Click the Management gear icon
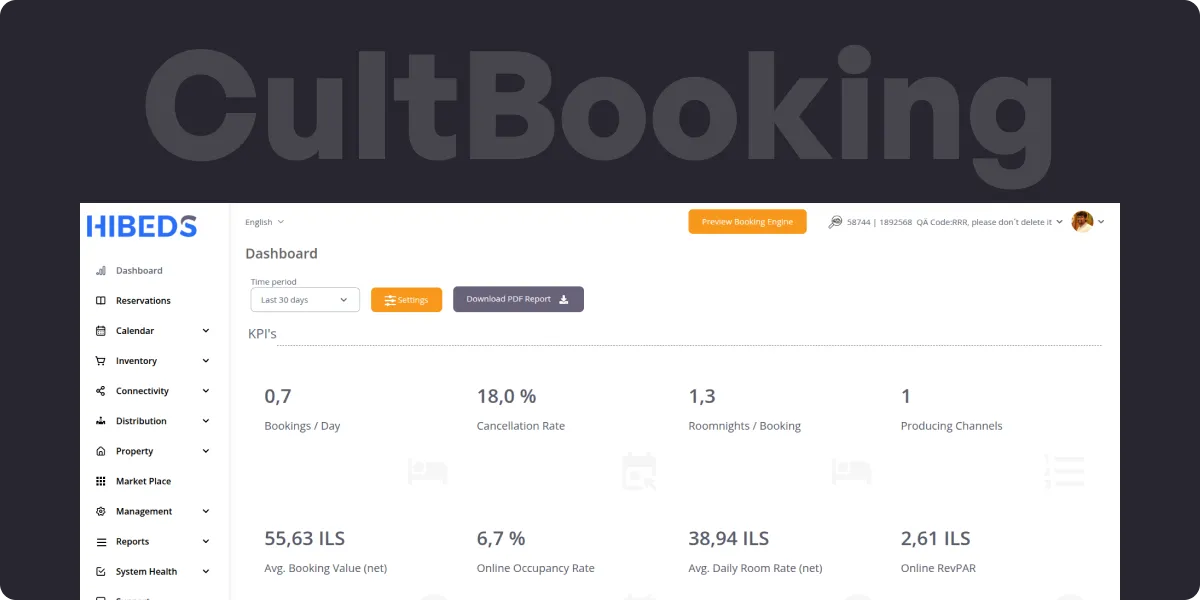 click(x=100, y=511)
